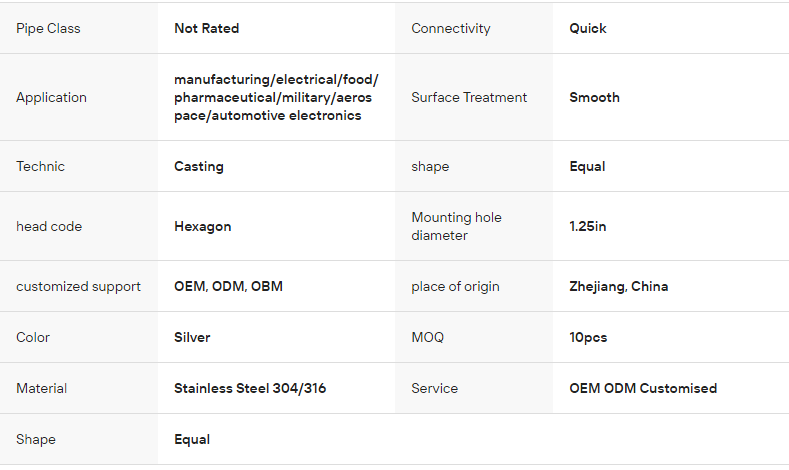
Task: Click the "customized support" label
Action: click(78, 286)
